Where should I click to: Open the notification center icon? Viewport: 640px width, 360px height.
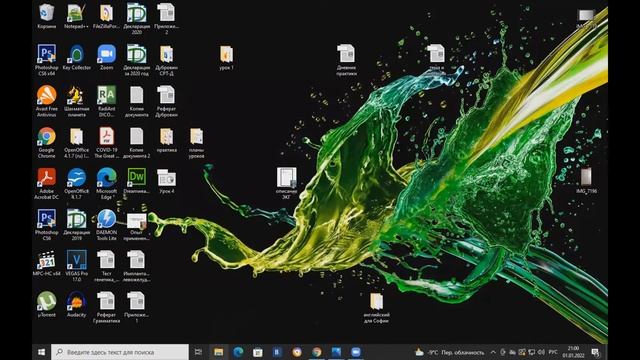pos(595,352)
